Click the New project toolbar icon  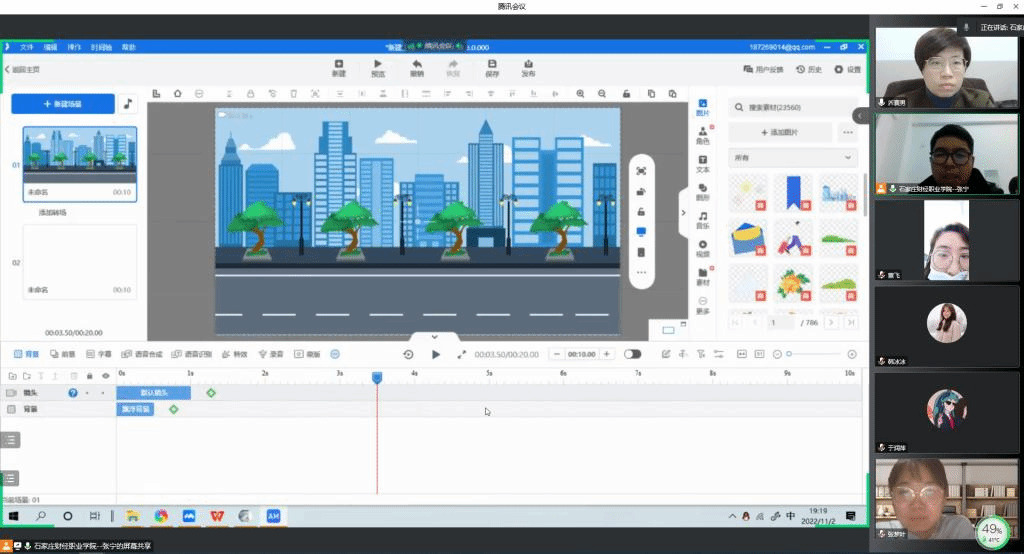pyautogui.click(x=338, y=64)
